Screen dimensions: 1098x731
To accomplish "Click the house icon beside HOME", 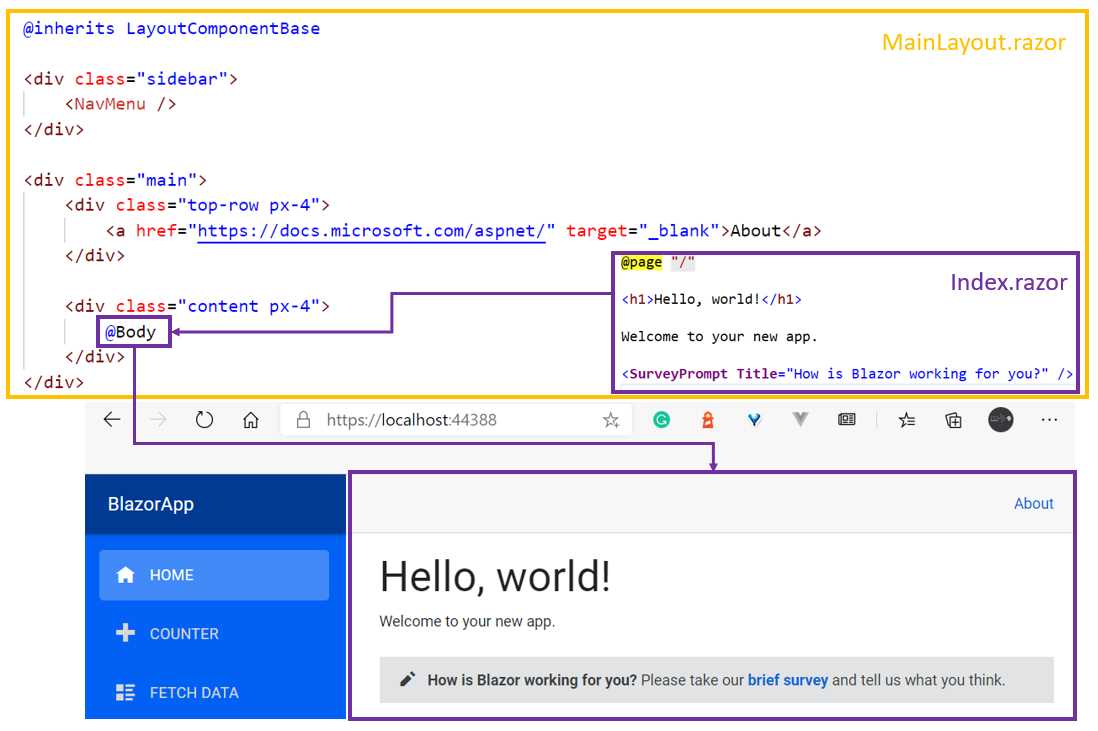I will point(126,574).
